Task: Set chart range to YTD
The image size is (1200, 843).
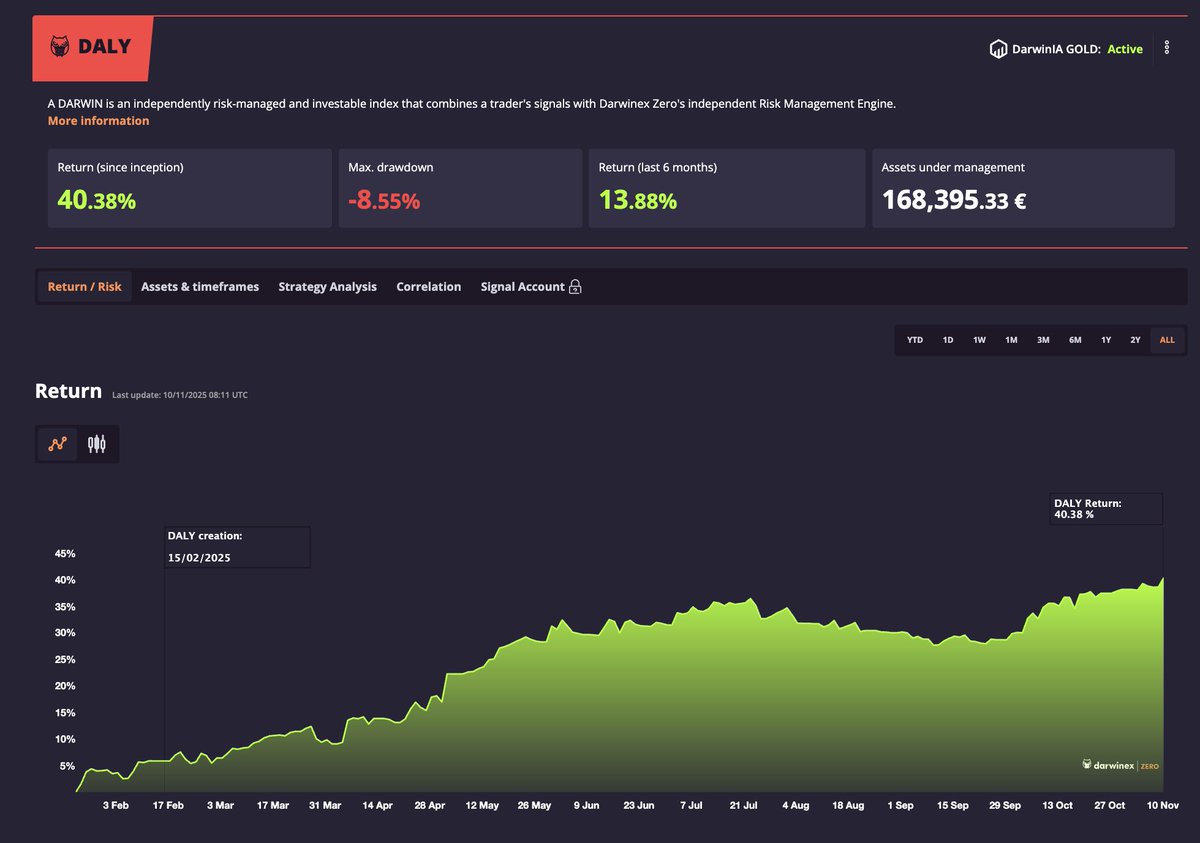Action: tap(915, 340)
